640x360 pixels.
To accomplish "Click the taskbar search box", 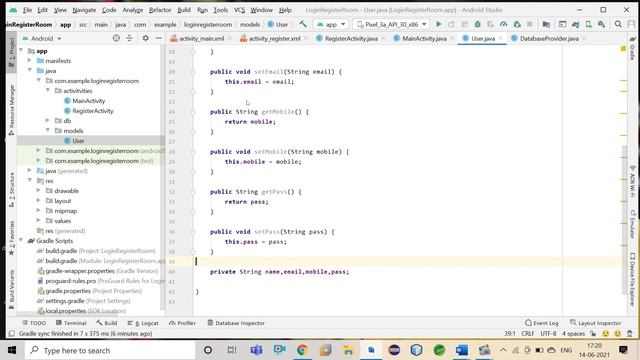I will [110, 350].
